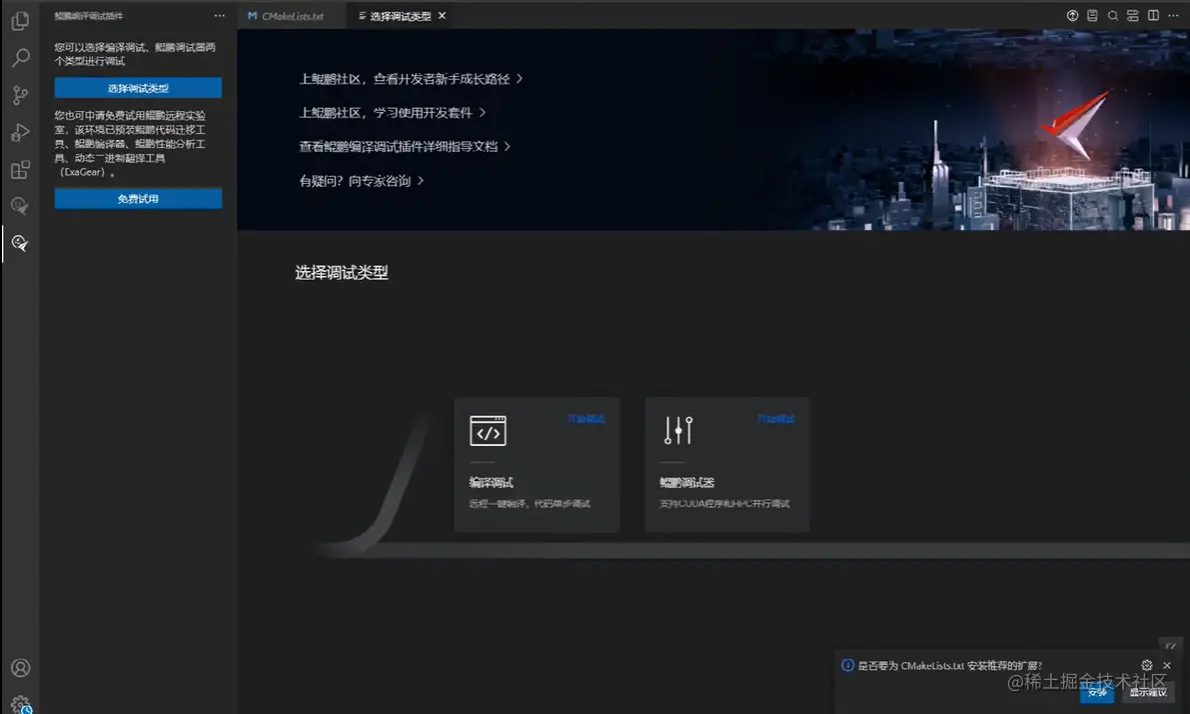The height and width of the screenshot is (714, 1190).
Task: Open the inactive Kunpeng plugin icon above the active one
Action: (20, 206)
